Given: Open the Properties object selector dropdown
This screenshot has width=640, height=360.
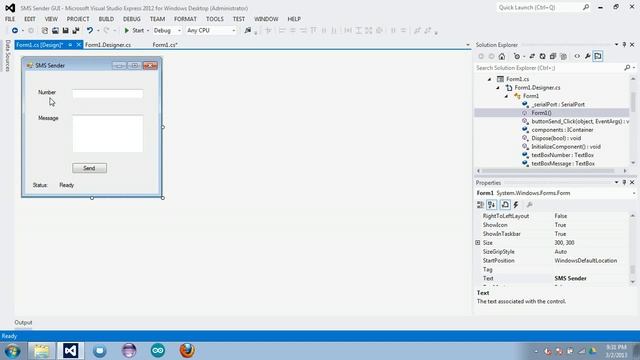Looking at the screenshot, I should 634,193.
